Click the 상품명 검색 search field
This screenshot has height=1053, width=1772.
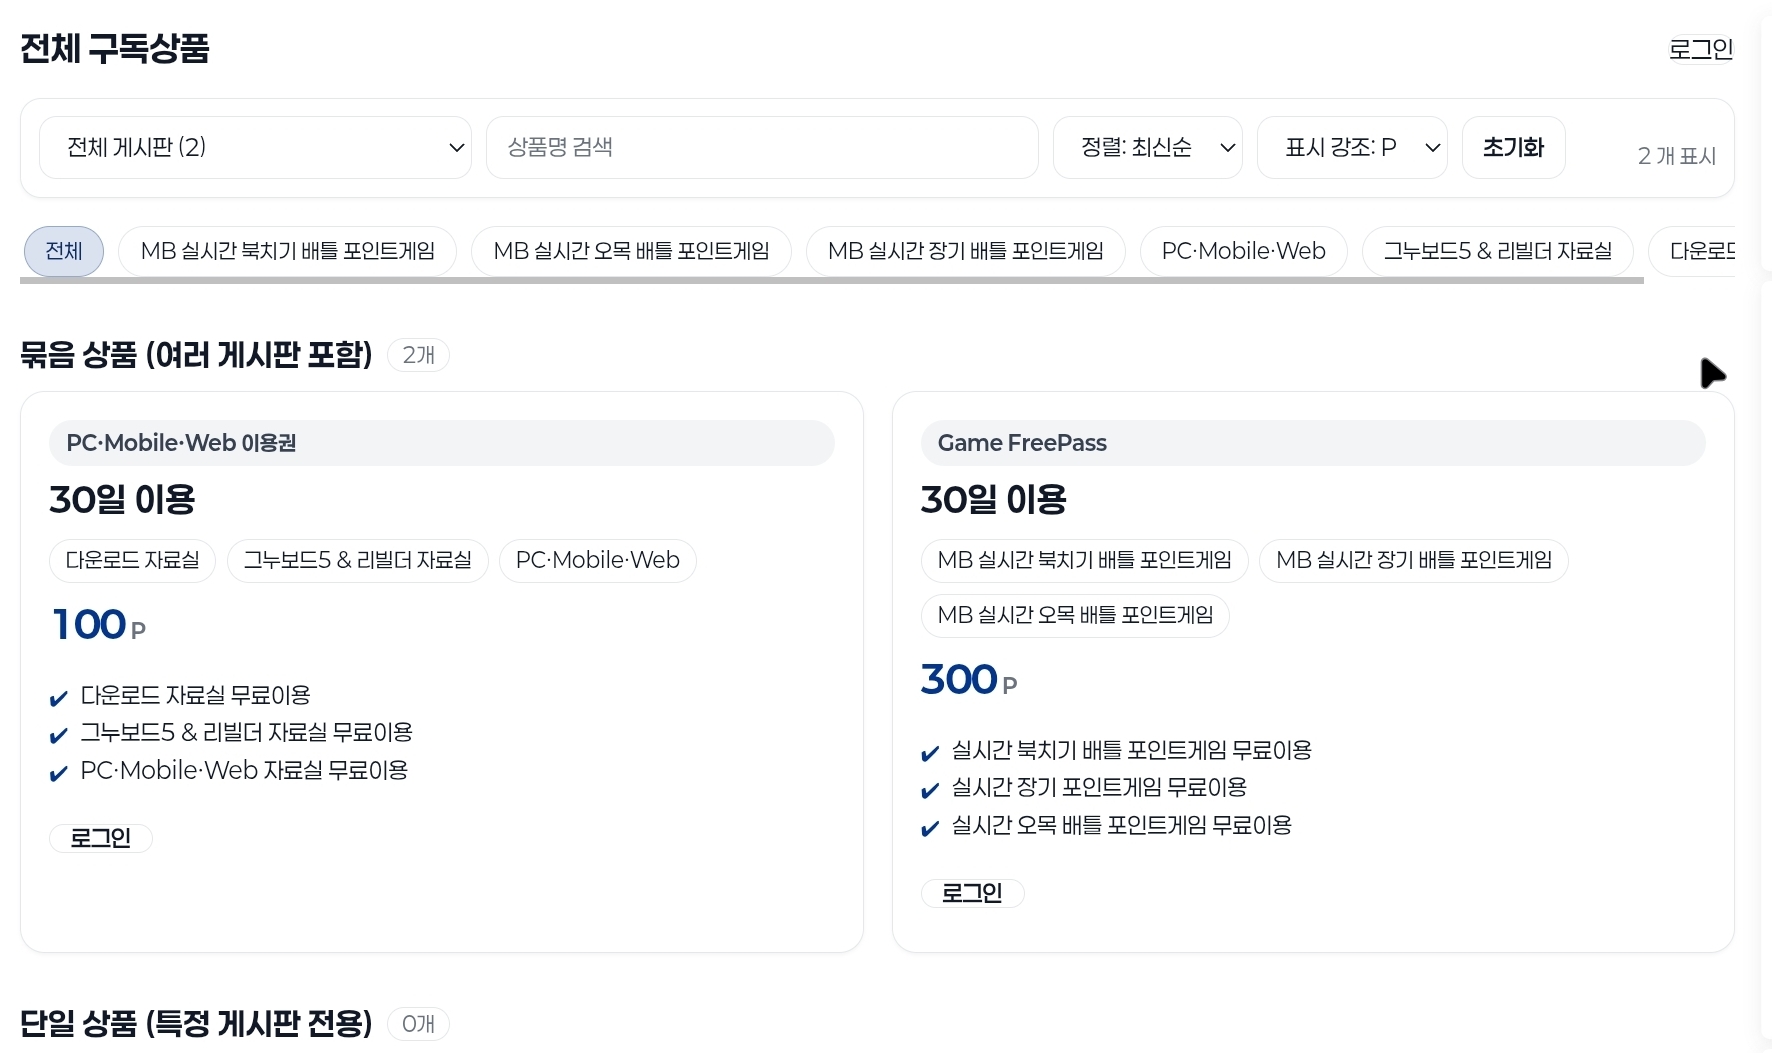point(761,148)
